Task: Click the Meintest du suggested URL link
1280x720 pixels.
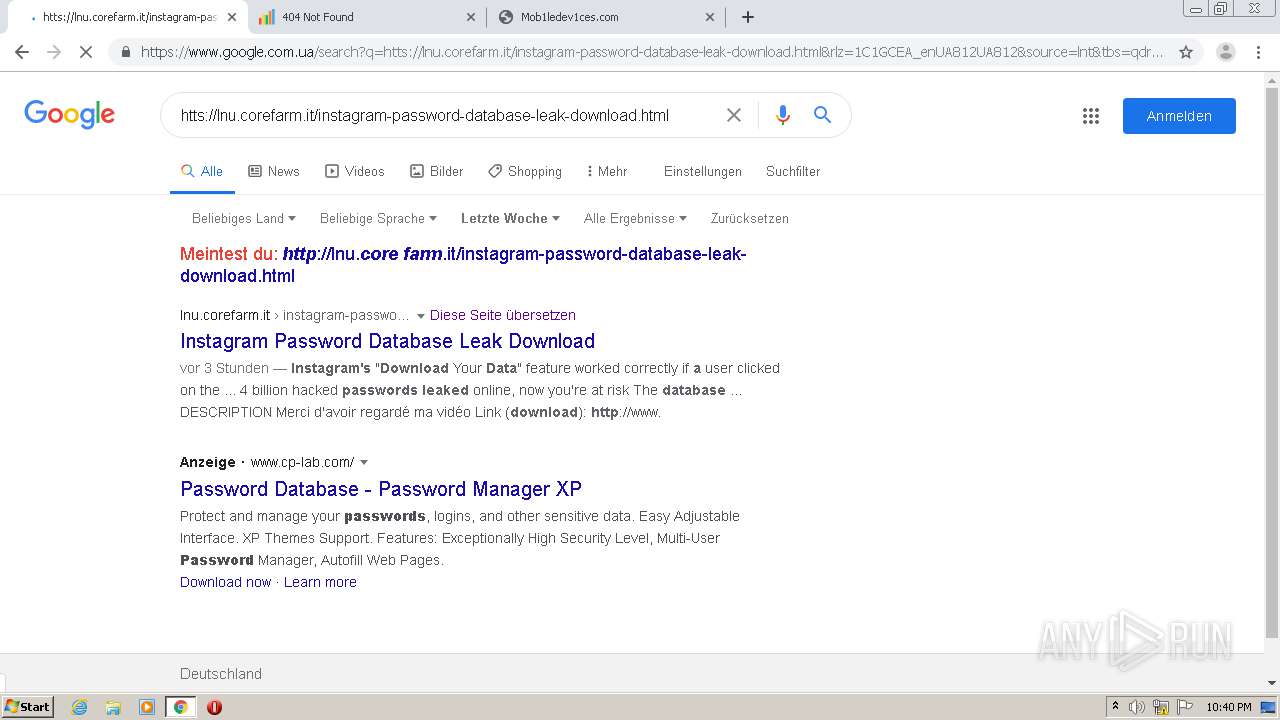Action: [463, 265]
